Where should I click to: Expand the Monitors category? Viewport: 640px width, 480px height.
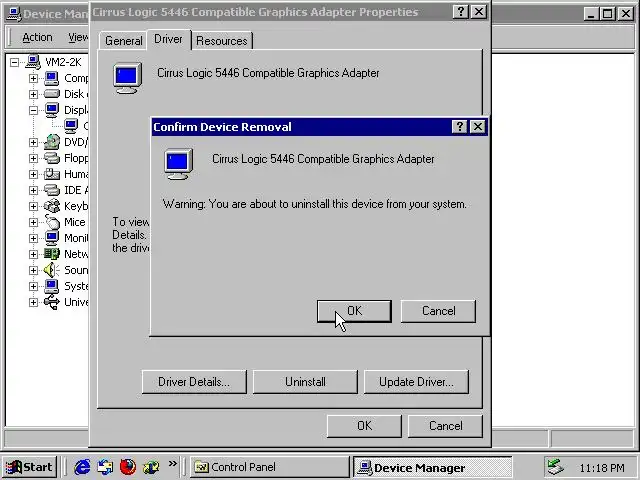(33, 238)
